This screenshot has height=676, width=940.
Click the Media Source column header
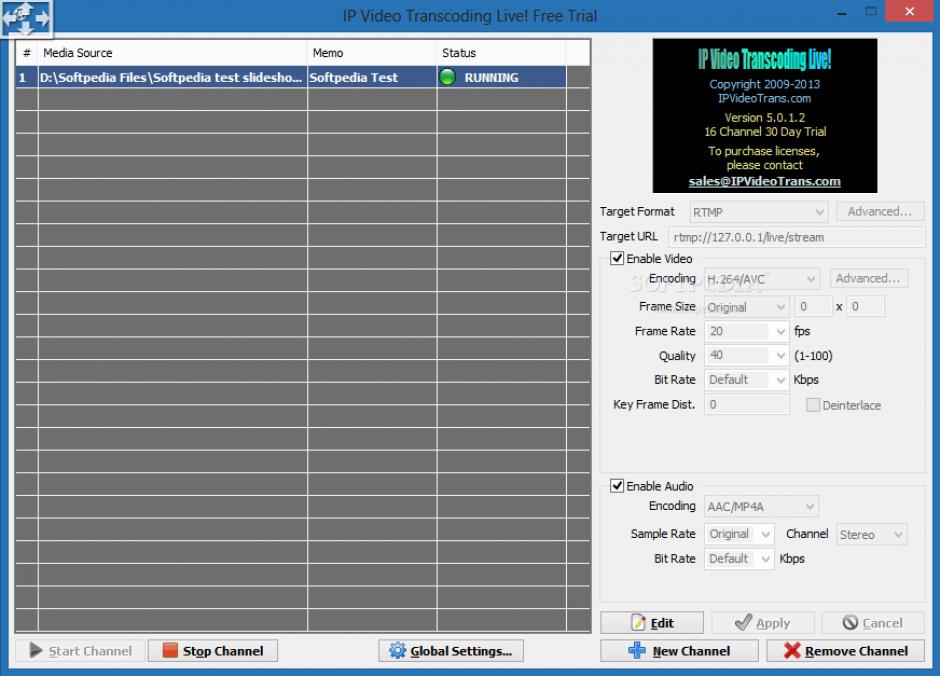(x=172, y=53)
